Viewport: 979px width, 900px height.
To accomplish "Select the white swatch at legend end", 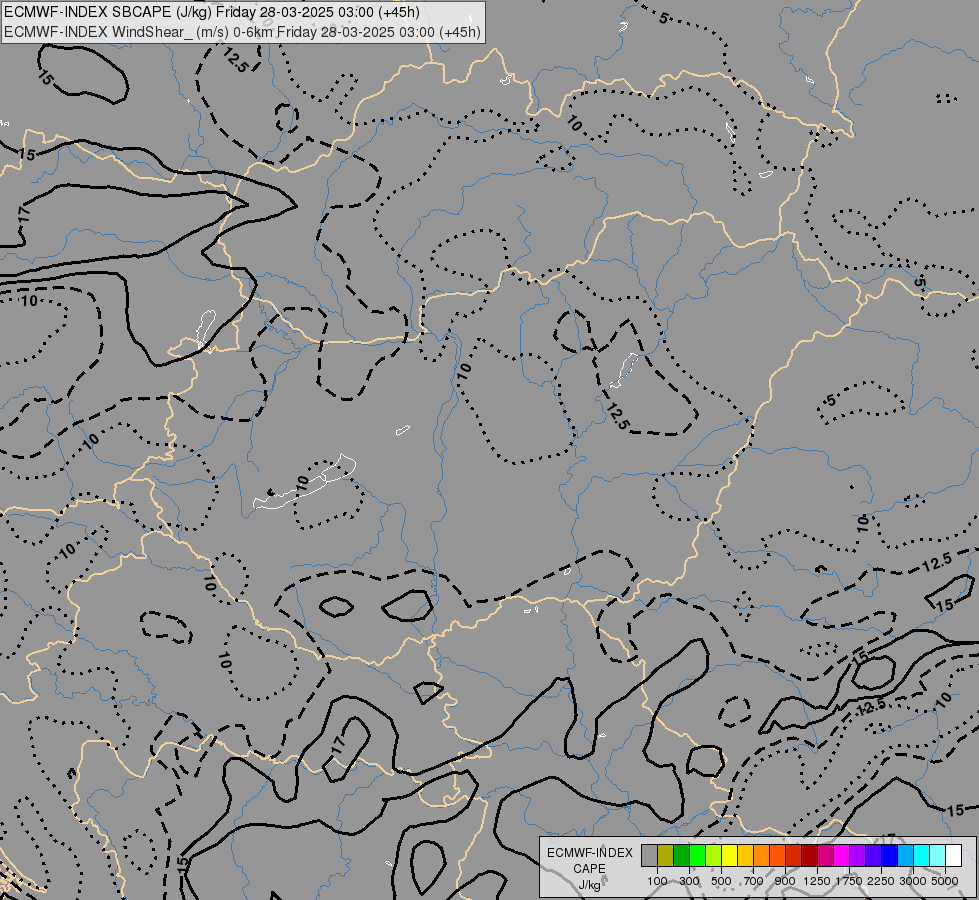I will coord(953,856).
